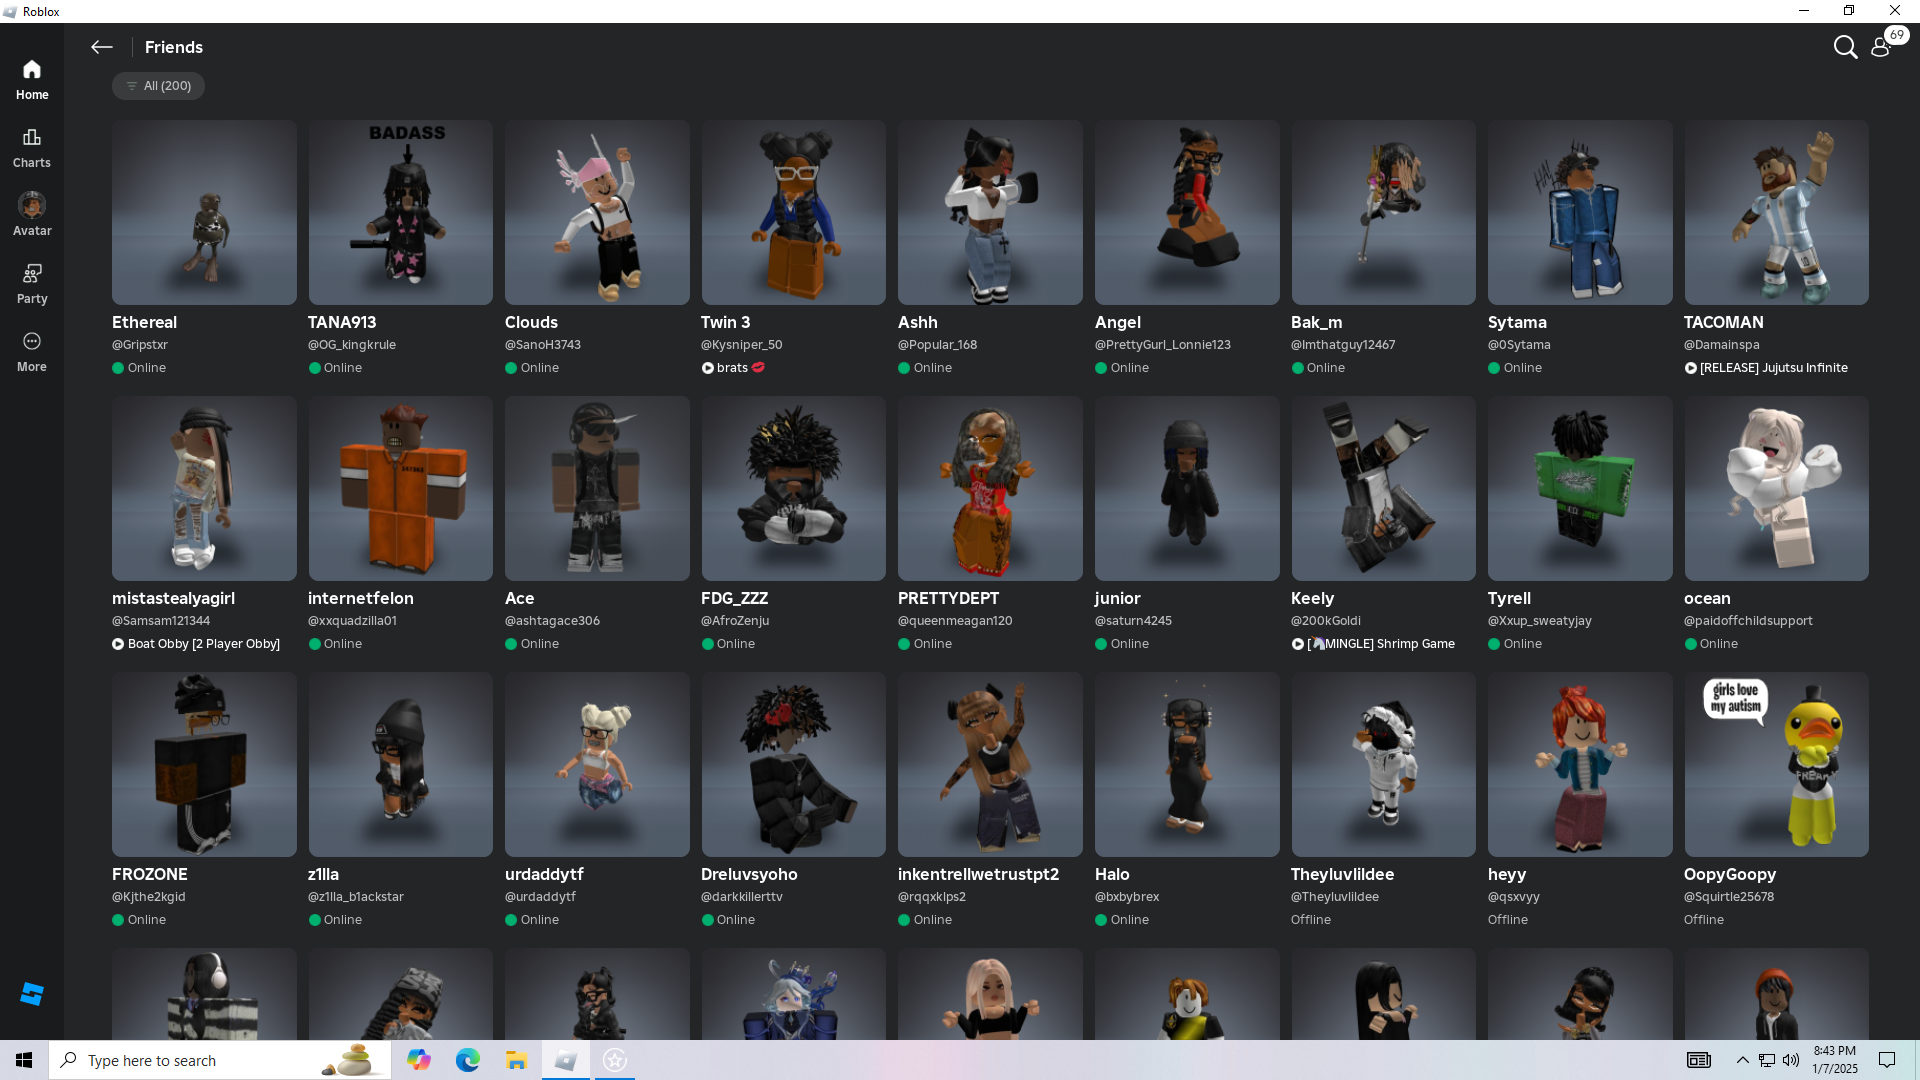The image size is (1920, 1080).
Task: Open Microsoft Edge from the taskbar
Action: click(x=468, y=1060)
